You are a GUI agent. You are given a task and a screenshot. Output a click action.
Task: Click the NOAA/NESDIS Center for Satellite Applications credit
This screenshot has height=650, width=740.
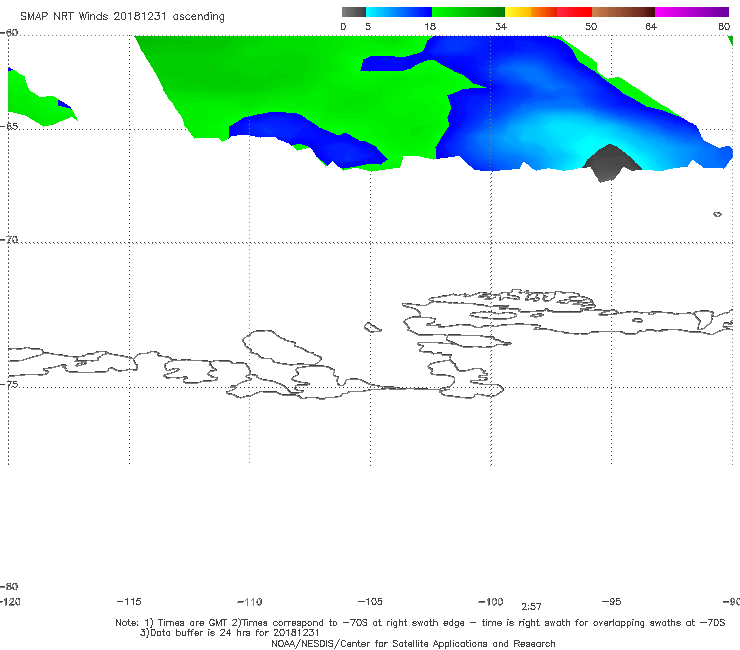(413, 644)
